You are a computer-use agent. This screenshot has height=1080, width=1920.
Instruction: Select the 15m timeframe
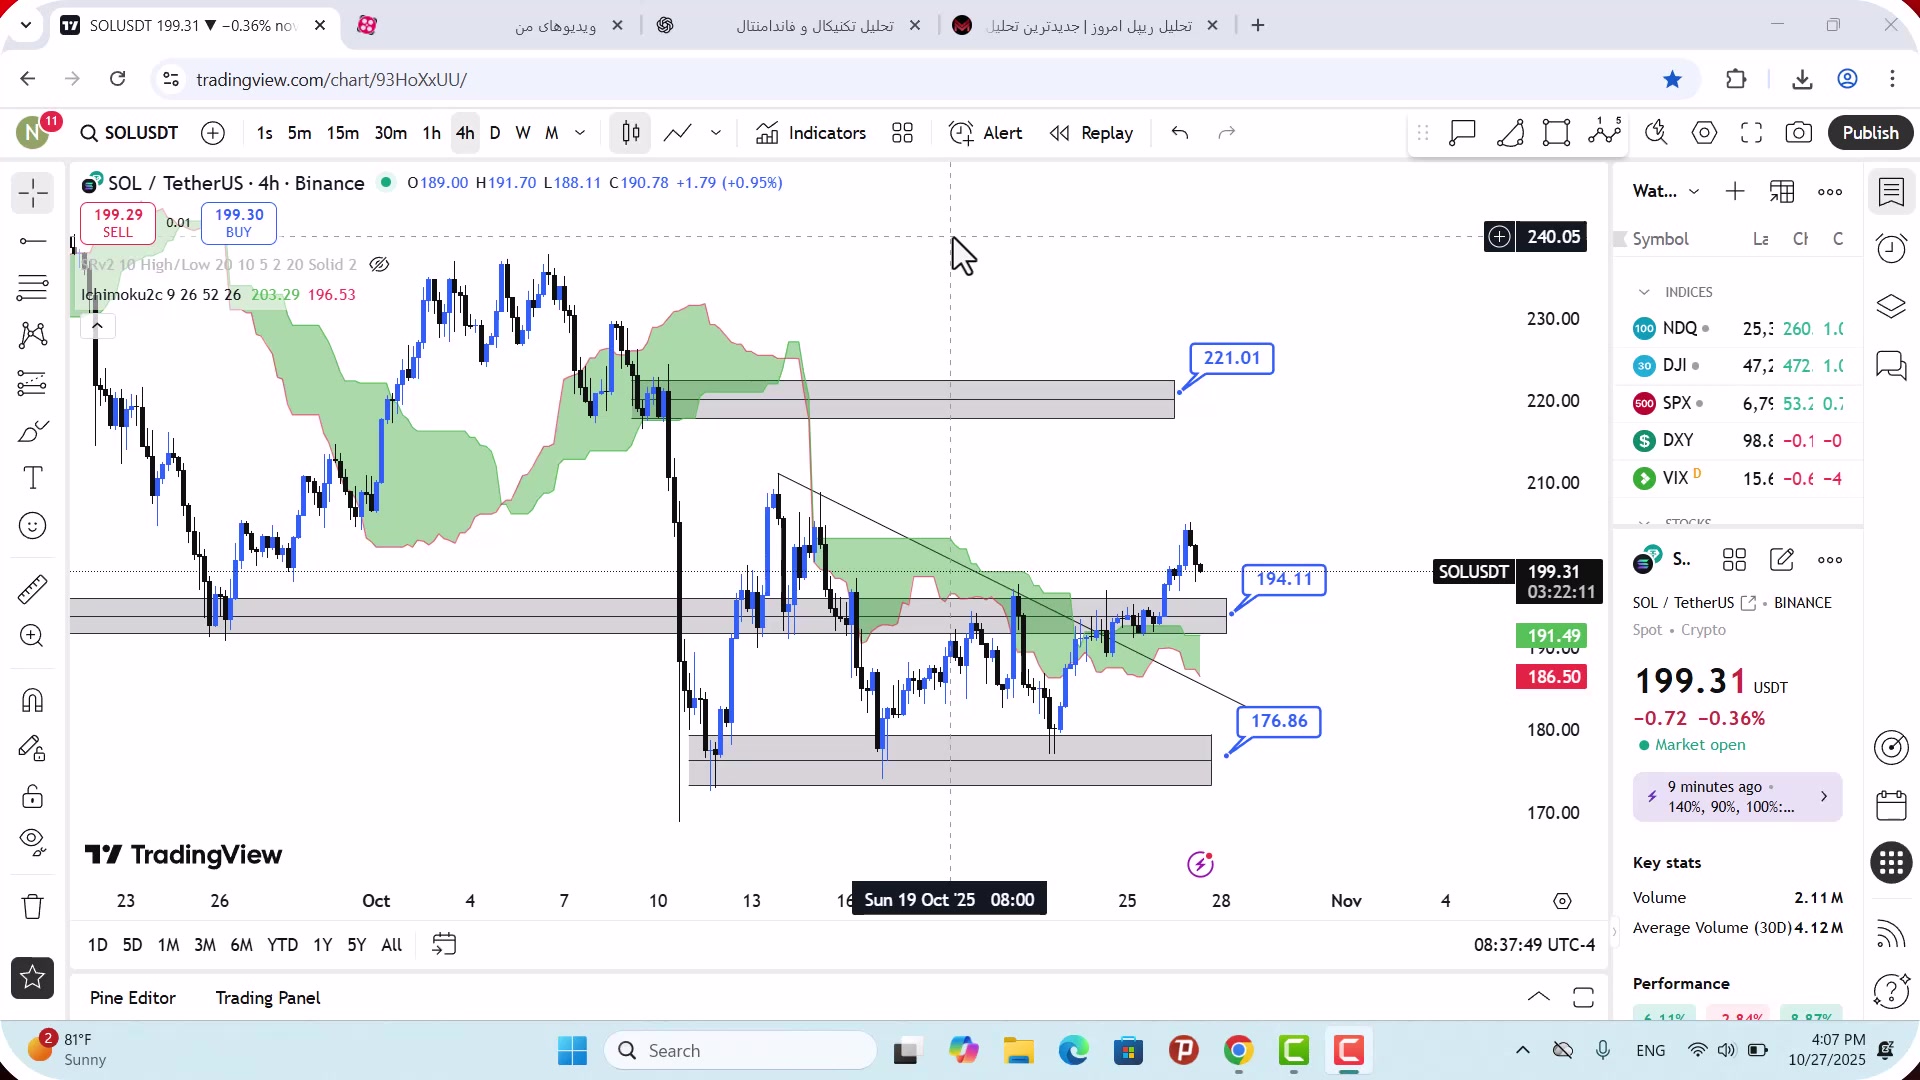[343, 133]
